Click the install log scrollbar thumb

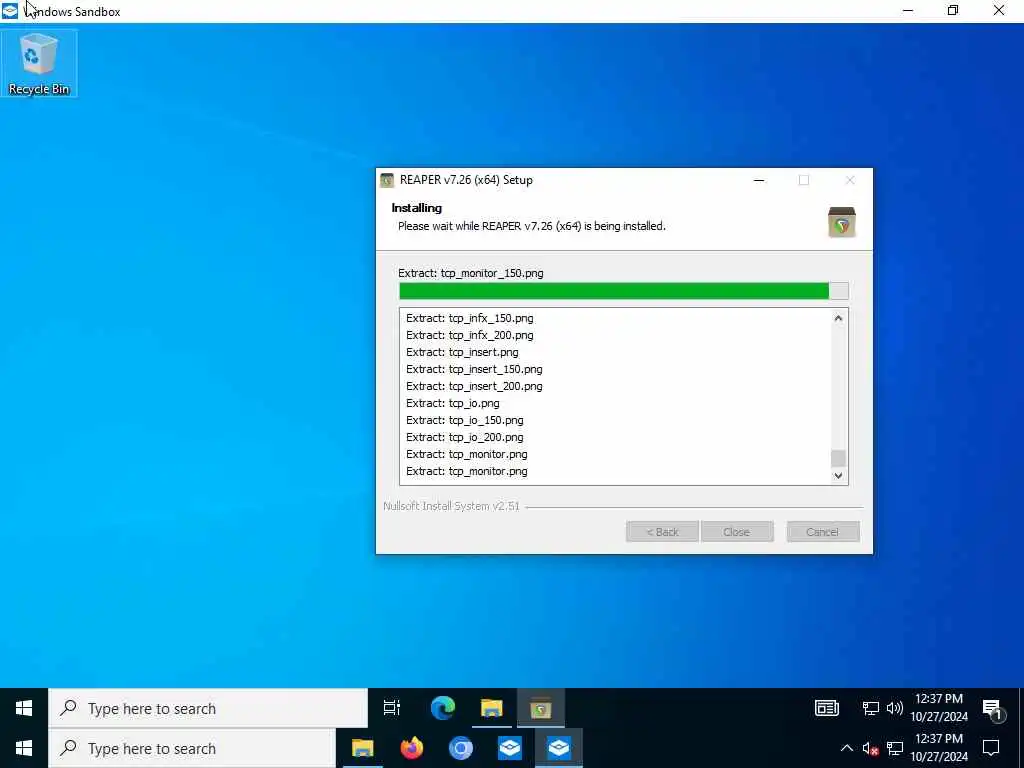pyautogui.click(x=839, y=458)
